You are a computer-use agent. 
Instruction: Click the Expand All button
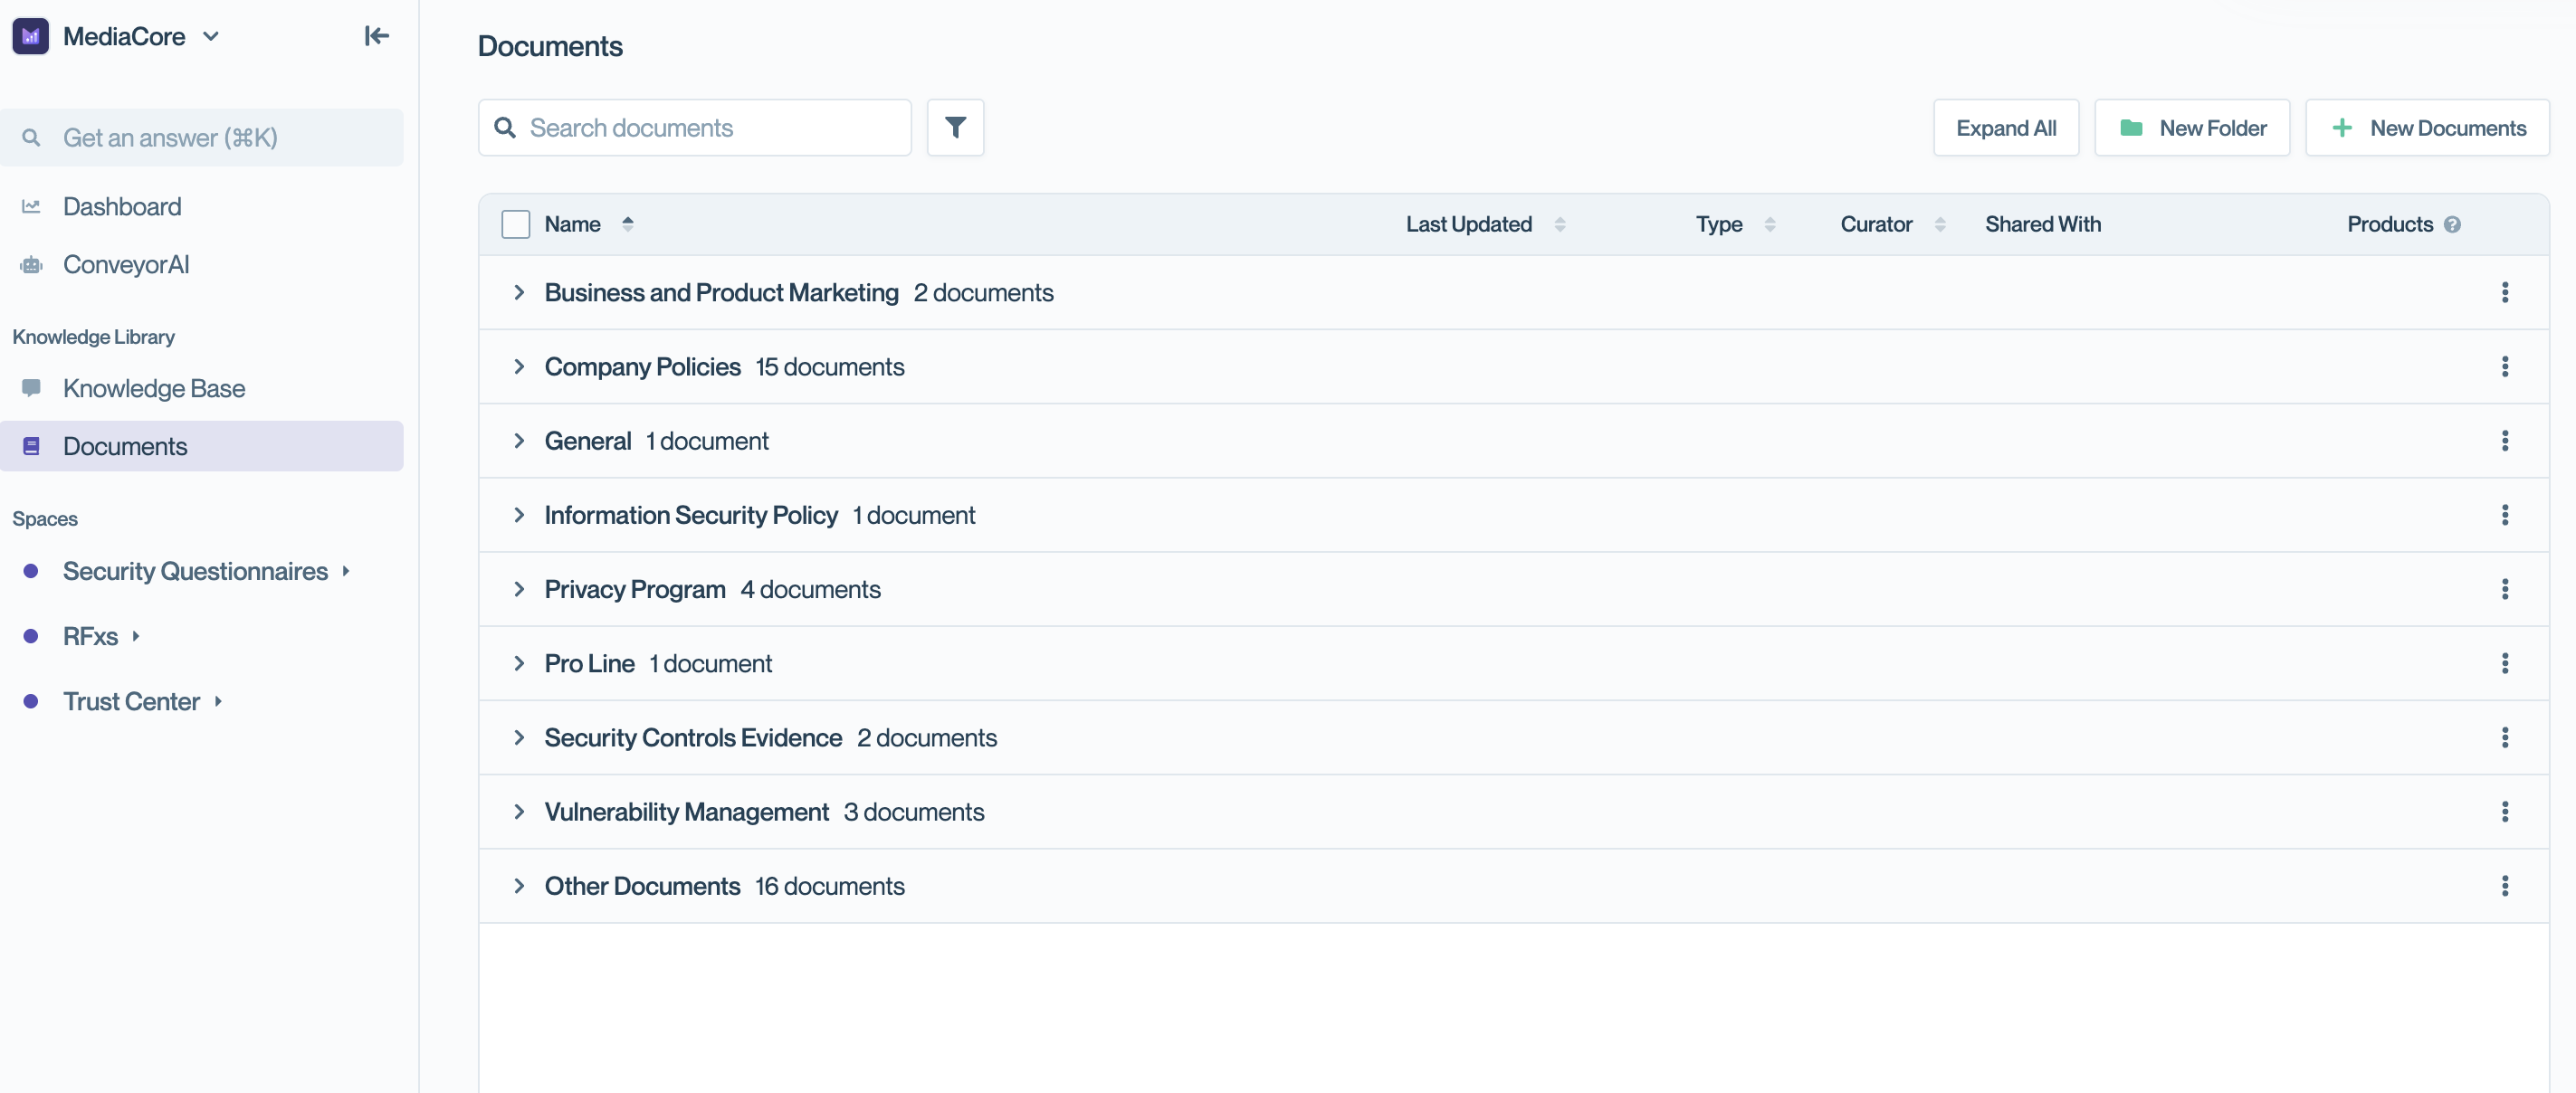[x=2005, y=128]
